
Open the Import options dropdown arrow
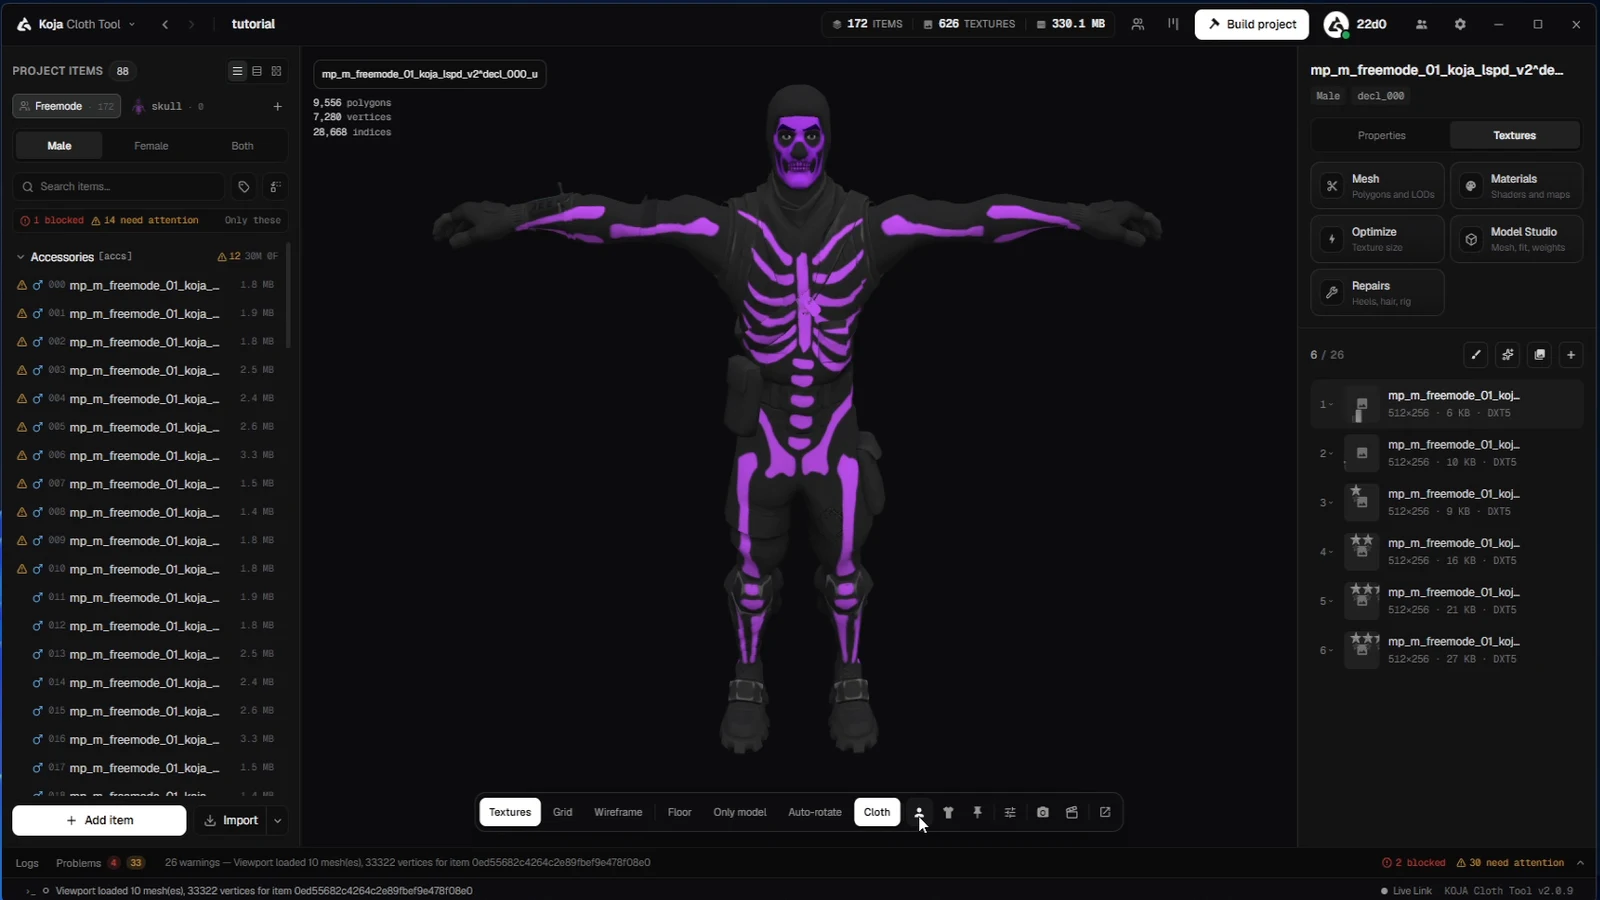[277, 820]
